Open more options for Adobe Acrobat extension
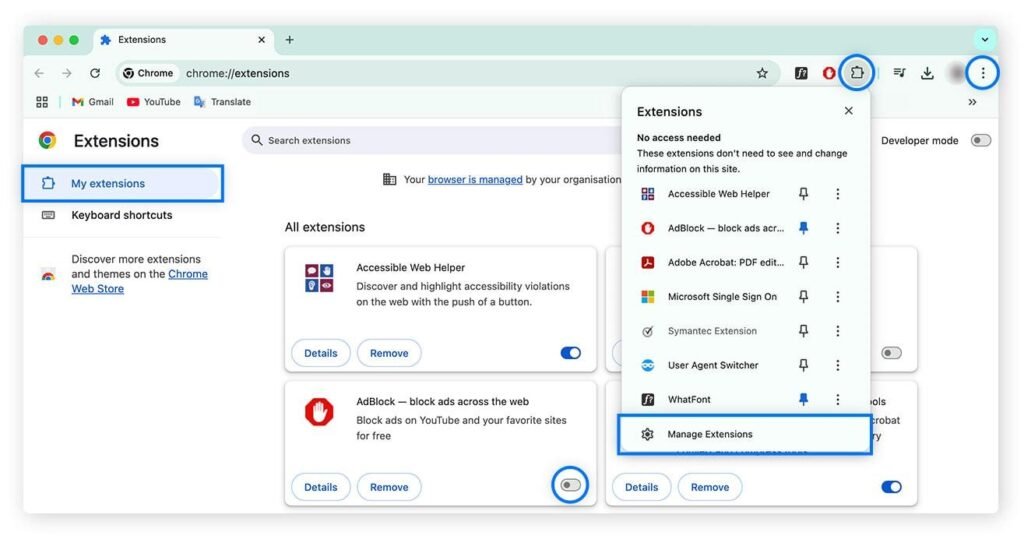The height and width of the screenshot is (543, 1024). (x=838, y=263)
